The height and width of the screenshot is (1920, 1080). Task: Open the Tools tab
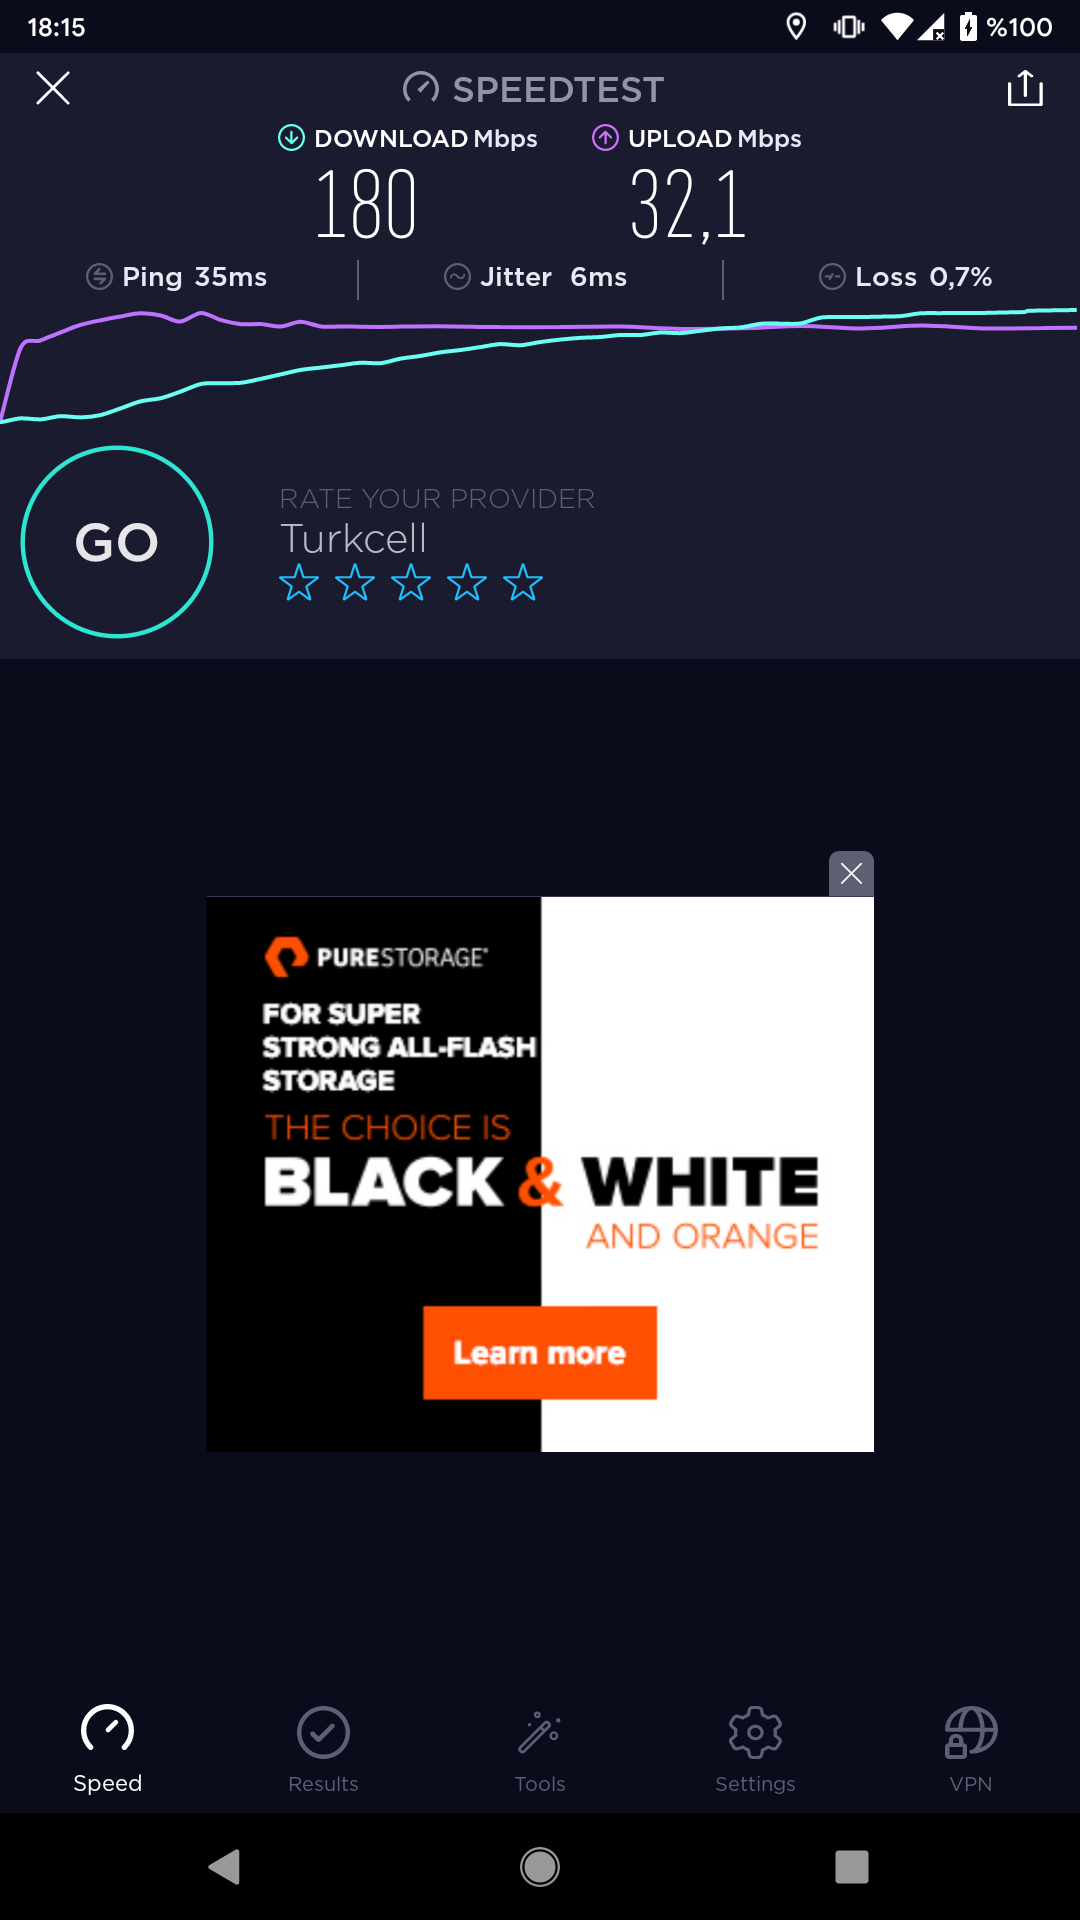click(540, 1750)
